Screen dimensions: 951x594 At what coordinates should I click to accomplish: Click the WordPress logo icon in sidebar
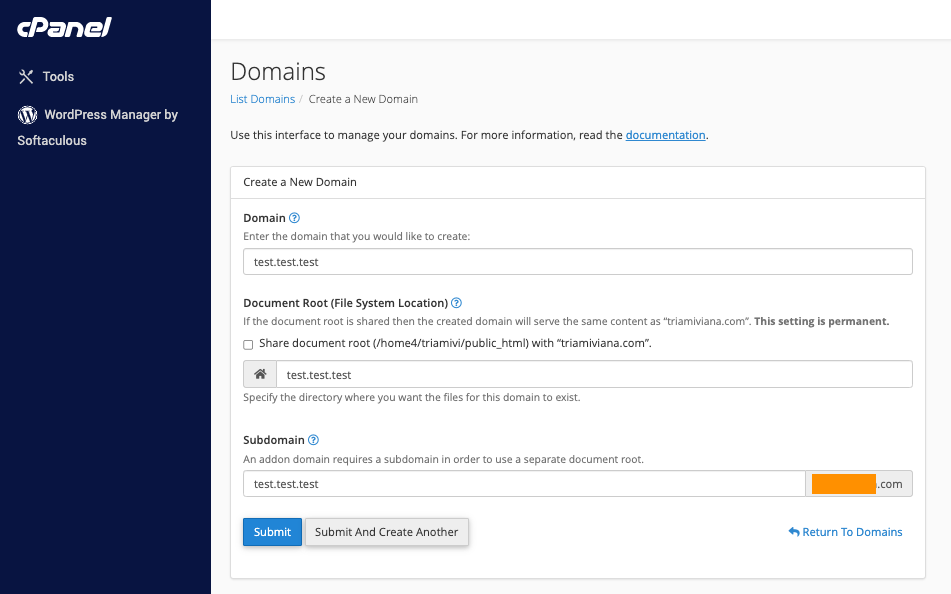tap(27, 115)
